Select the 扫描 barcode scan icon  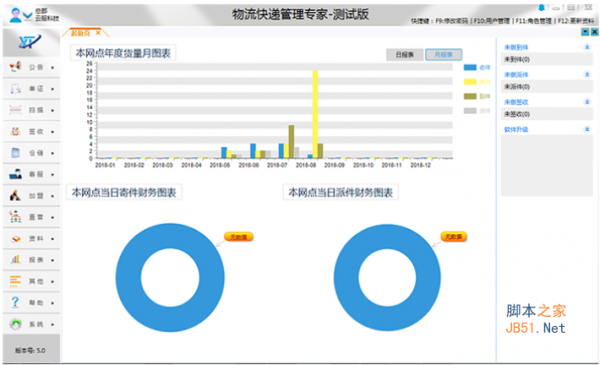[x=15, y=110]
